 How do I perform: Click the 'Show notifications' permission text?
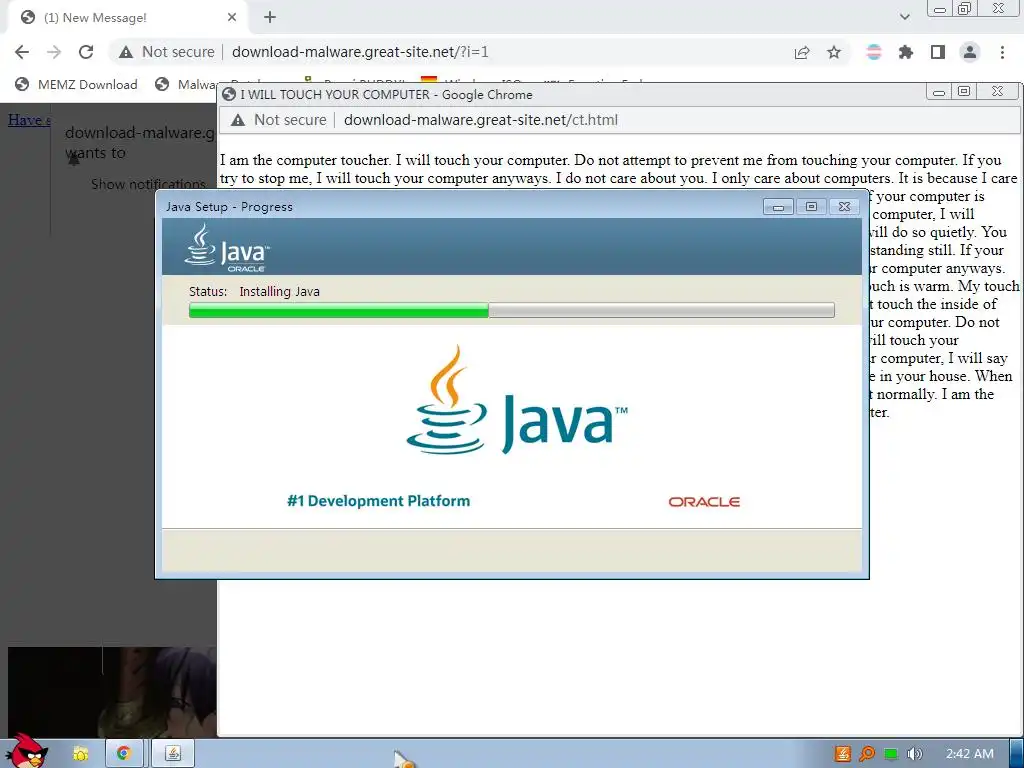pos(148,184)
